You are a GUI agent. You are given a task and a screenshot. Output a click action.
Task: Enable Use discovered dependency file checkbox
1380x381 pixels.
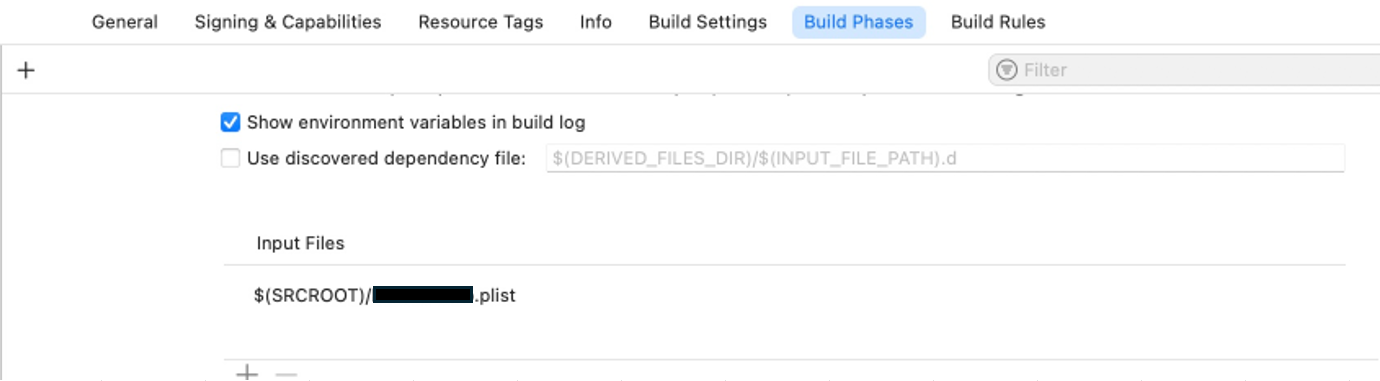pos(230,158)
